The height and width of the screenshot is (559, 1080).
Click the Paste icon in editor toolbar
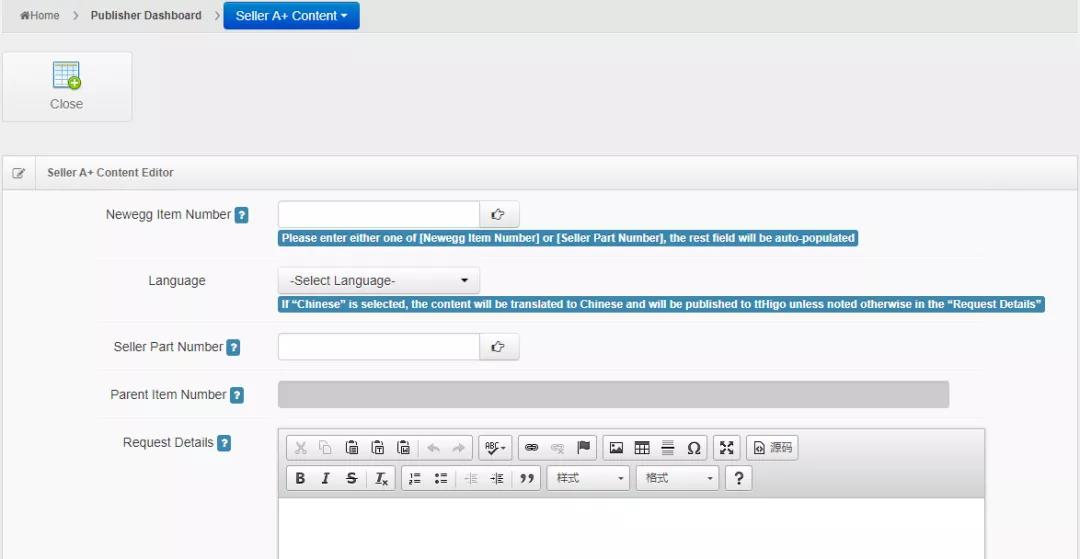(351, 448)
